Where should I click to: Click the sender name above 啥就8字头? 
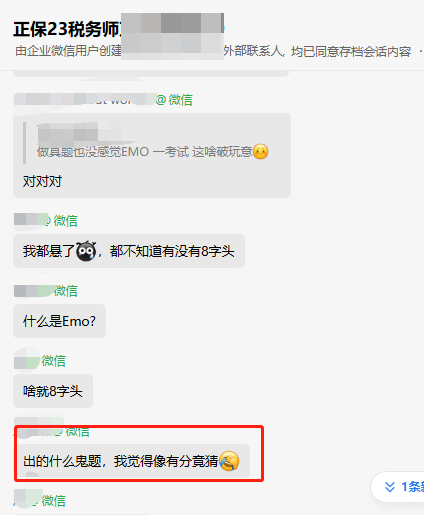(40, 361)
